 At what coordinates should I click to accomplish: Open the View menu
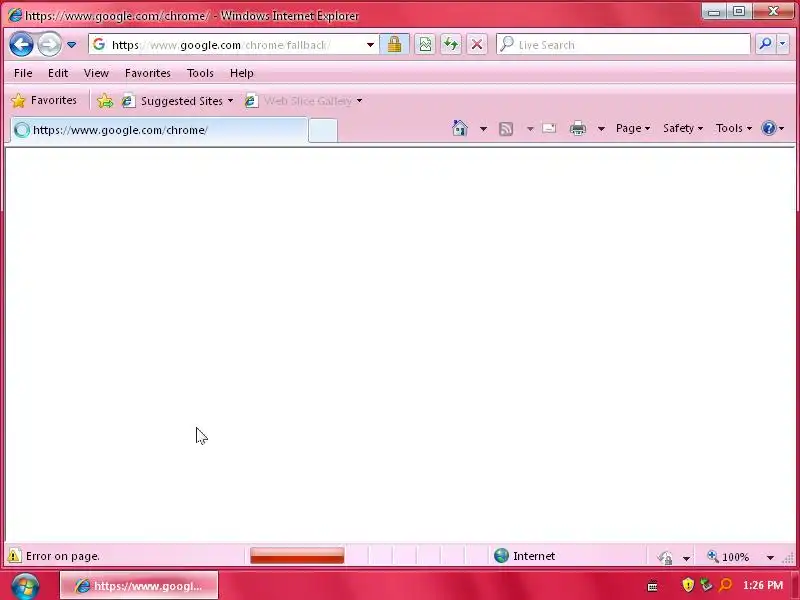click(96, 73)
